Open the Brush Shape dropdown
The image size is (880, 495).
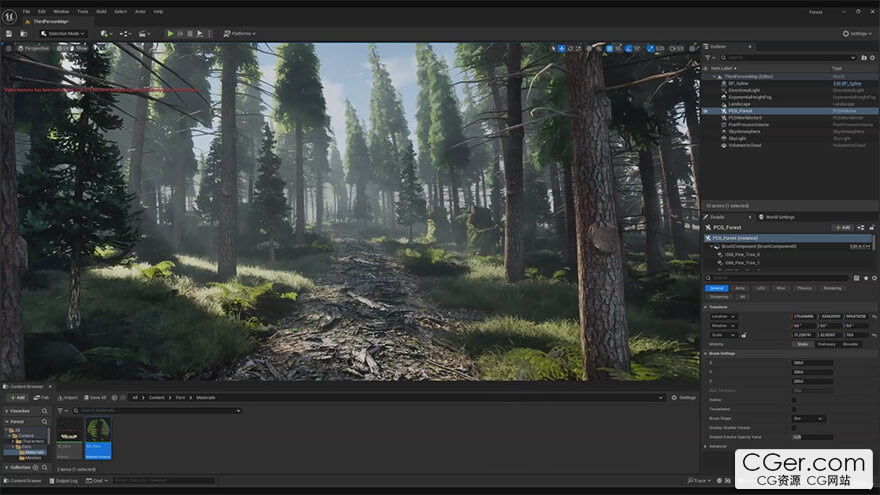pos(808,418)
